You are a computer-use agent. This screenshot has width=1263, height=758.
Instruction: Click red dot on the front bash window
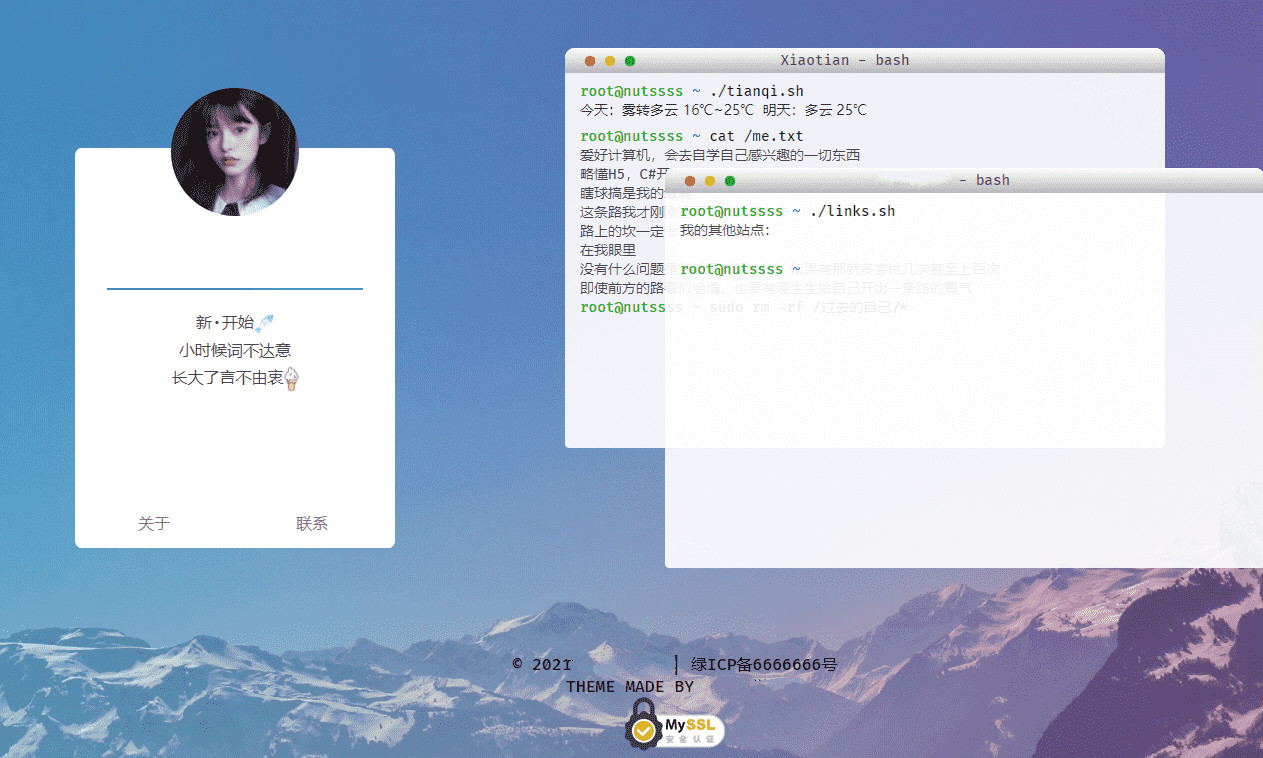[x=690, y=181]
